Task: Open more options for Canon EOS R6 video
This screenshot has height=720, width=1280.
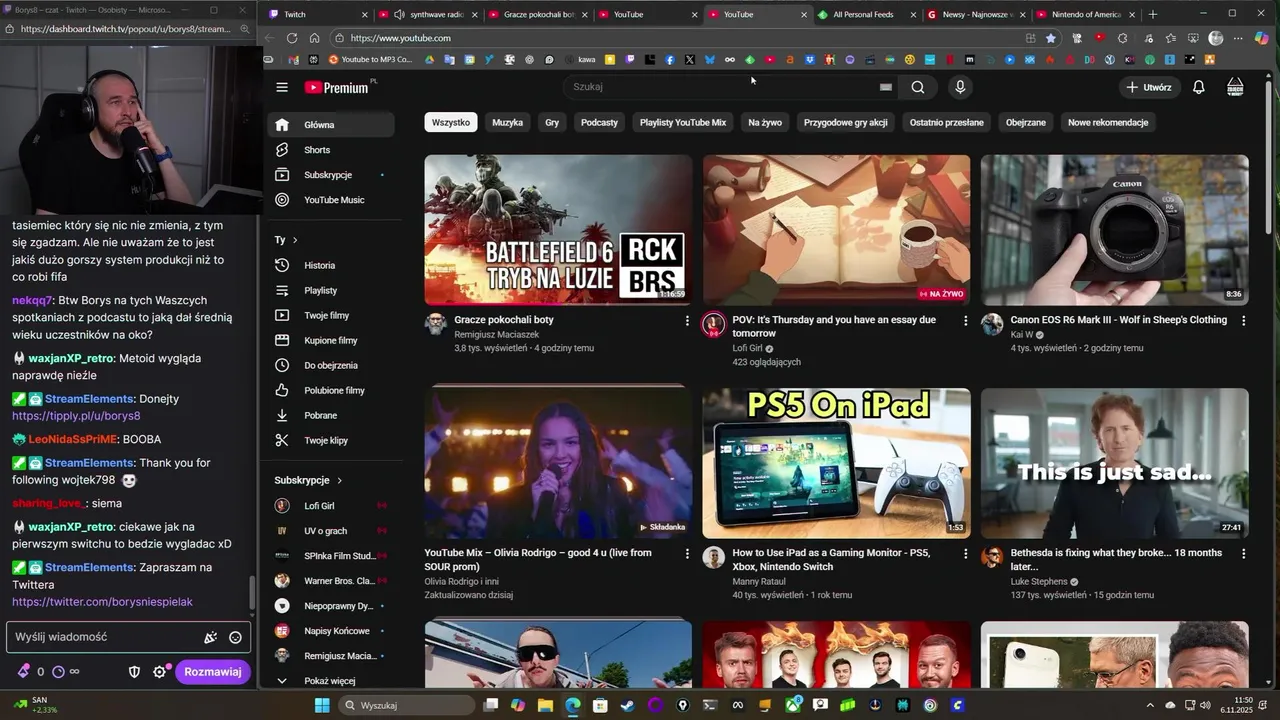Action: point(1244,320)
